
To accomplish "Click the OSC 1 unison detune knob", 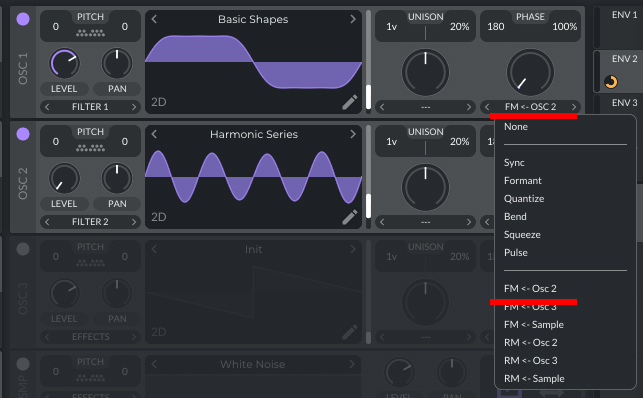I will 425,72.
